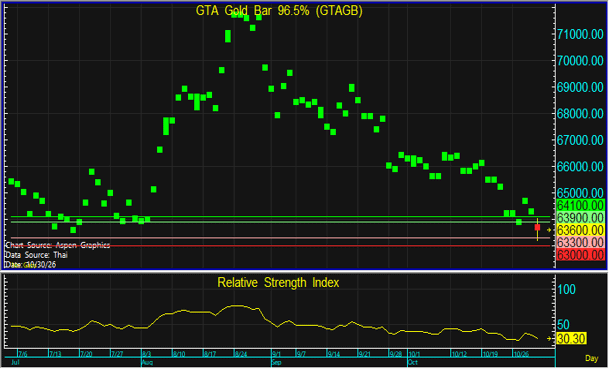This screenshot has height=369, width=609.
Task: Click the yellow arrow beside 30.30
Action: click(x=549, y=339)
